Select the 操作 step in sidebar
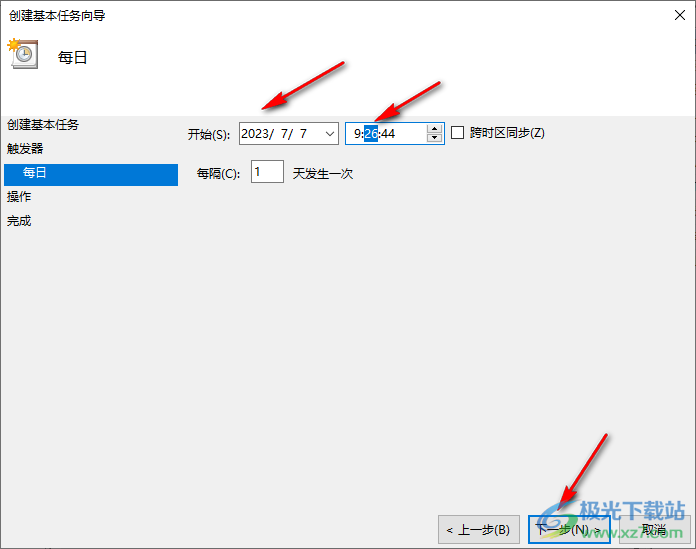This screenshot has width=696, height=549. [19, 197]
